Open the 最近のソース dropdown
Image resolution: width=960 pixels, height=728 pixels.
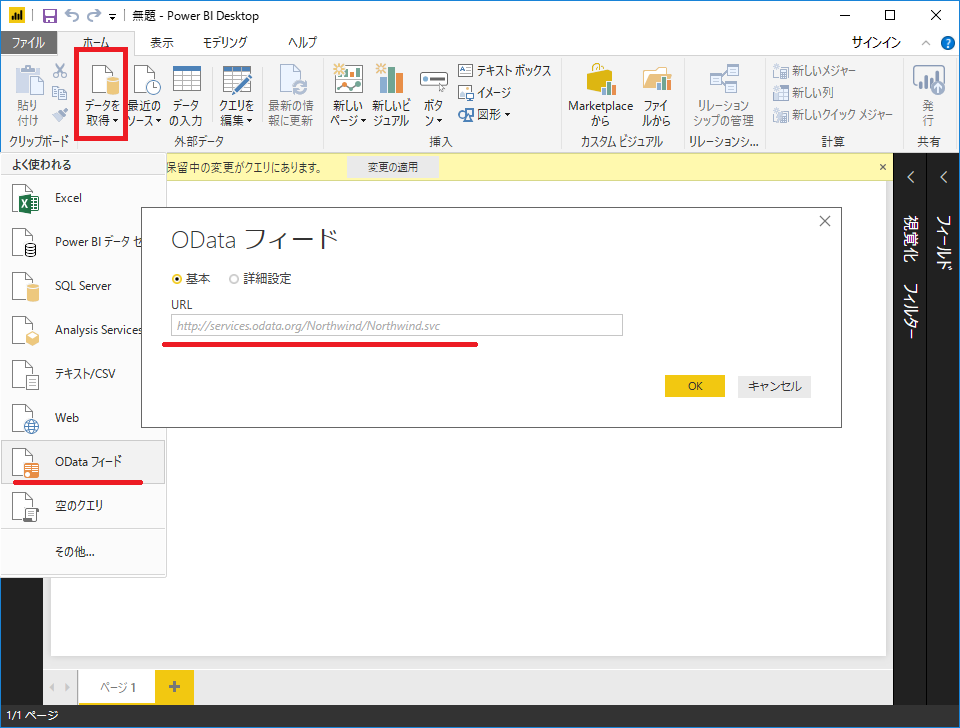click(x=144, y=96)
